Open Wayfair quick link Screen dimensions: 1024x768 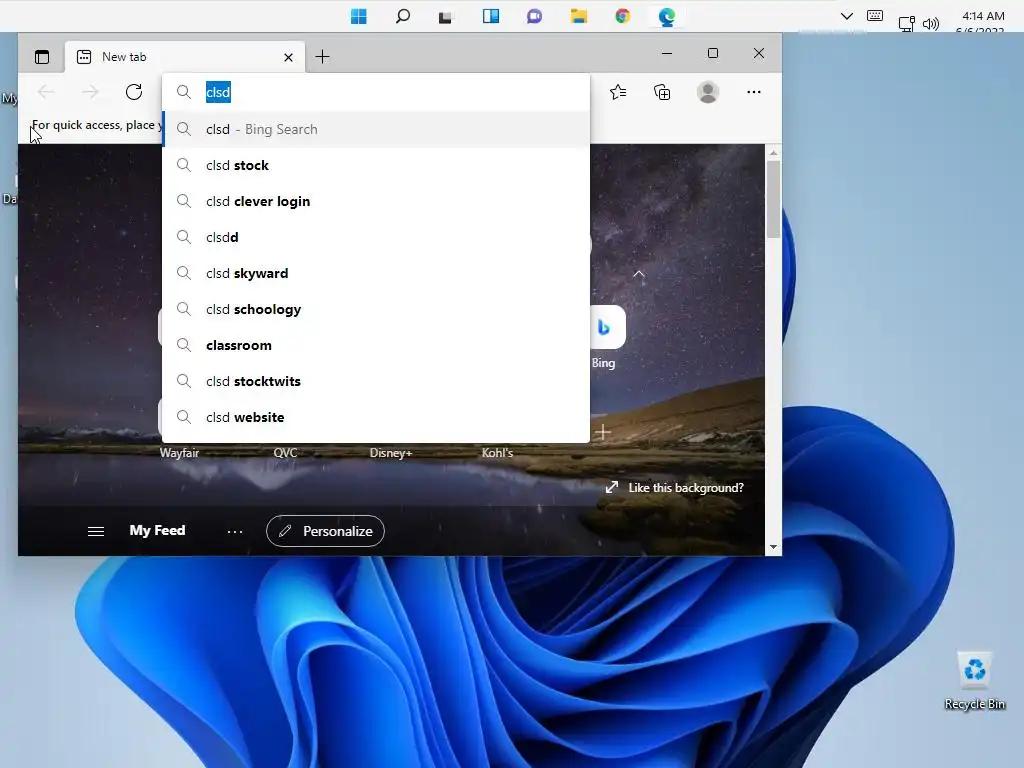179,453
